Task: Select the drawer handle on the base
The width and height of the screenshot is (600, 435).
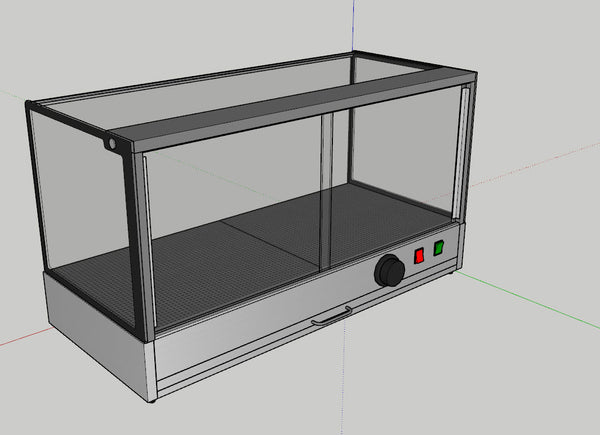Action: 331,317
